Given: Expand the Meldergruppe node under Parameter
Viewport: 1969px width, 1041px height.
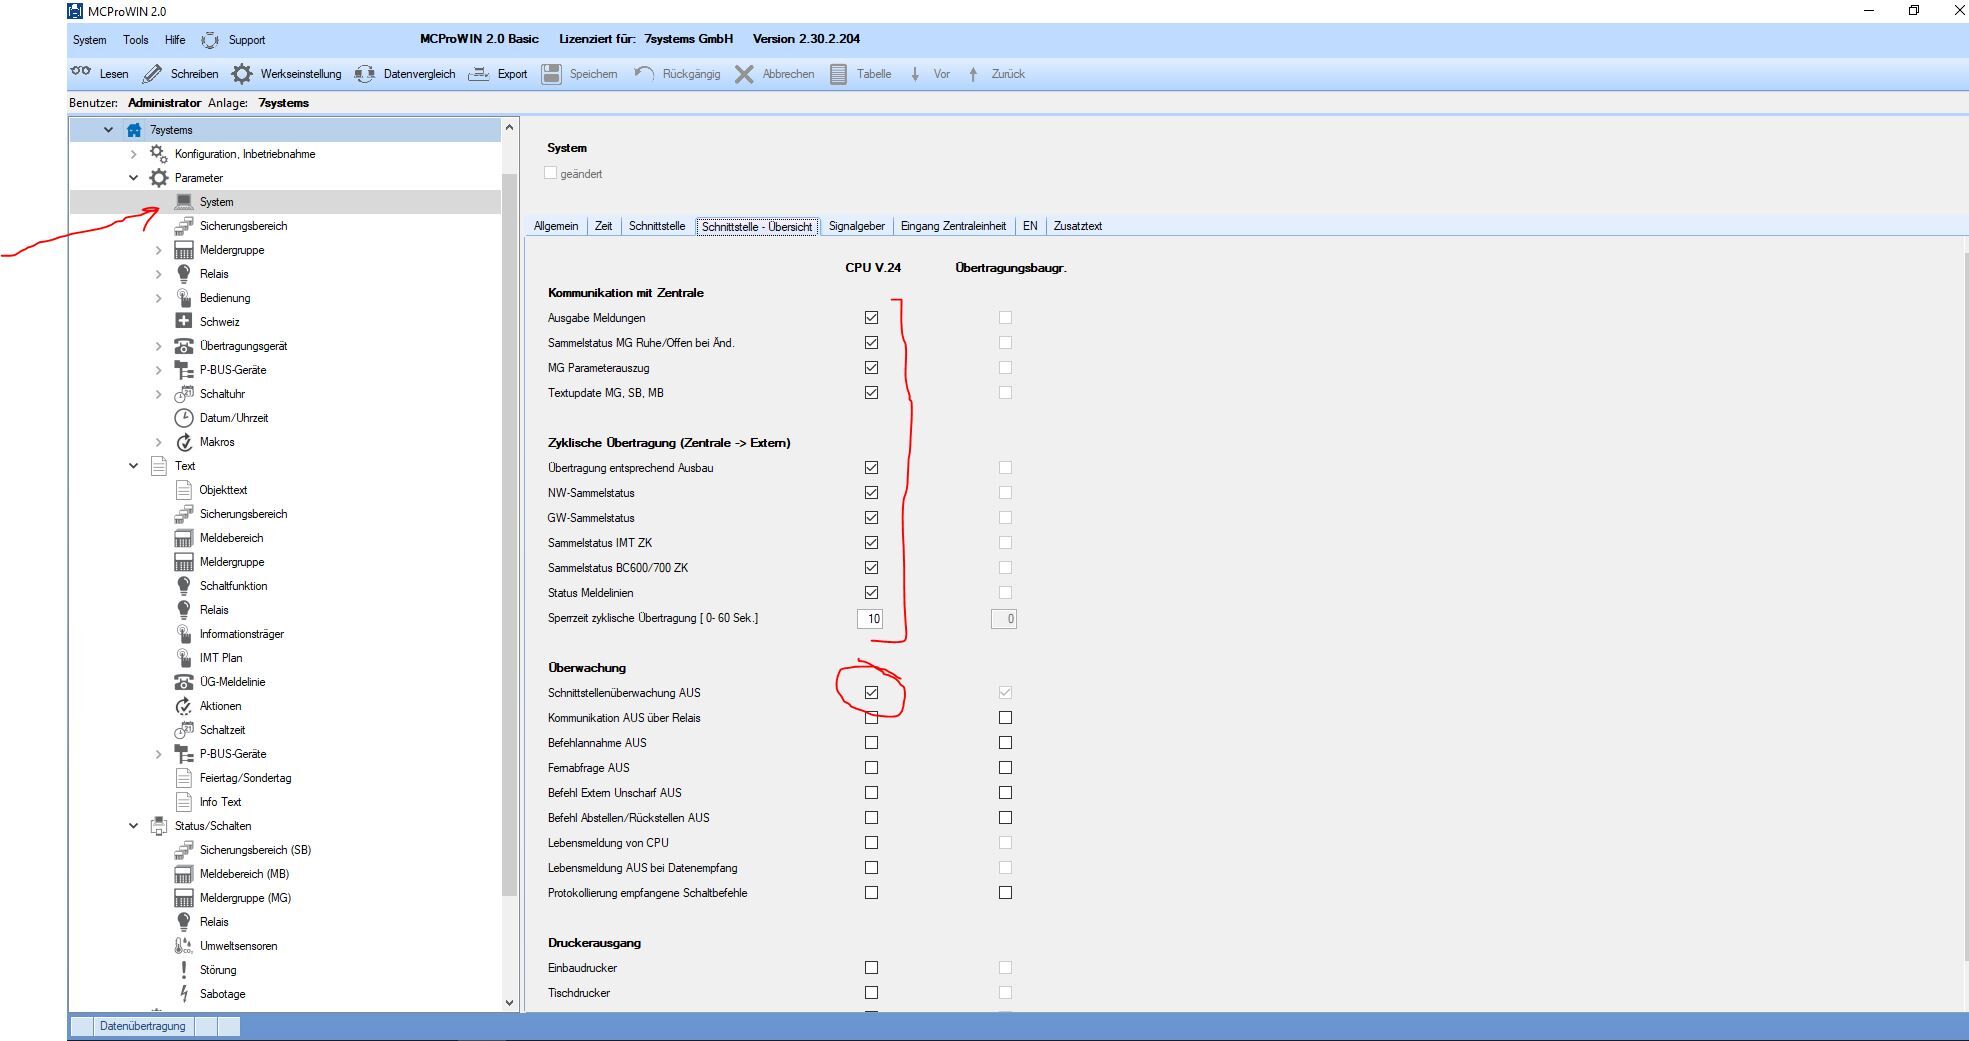Looking at the screenshot, I should [x=158, y=250].
